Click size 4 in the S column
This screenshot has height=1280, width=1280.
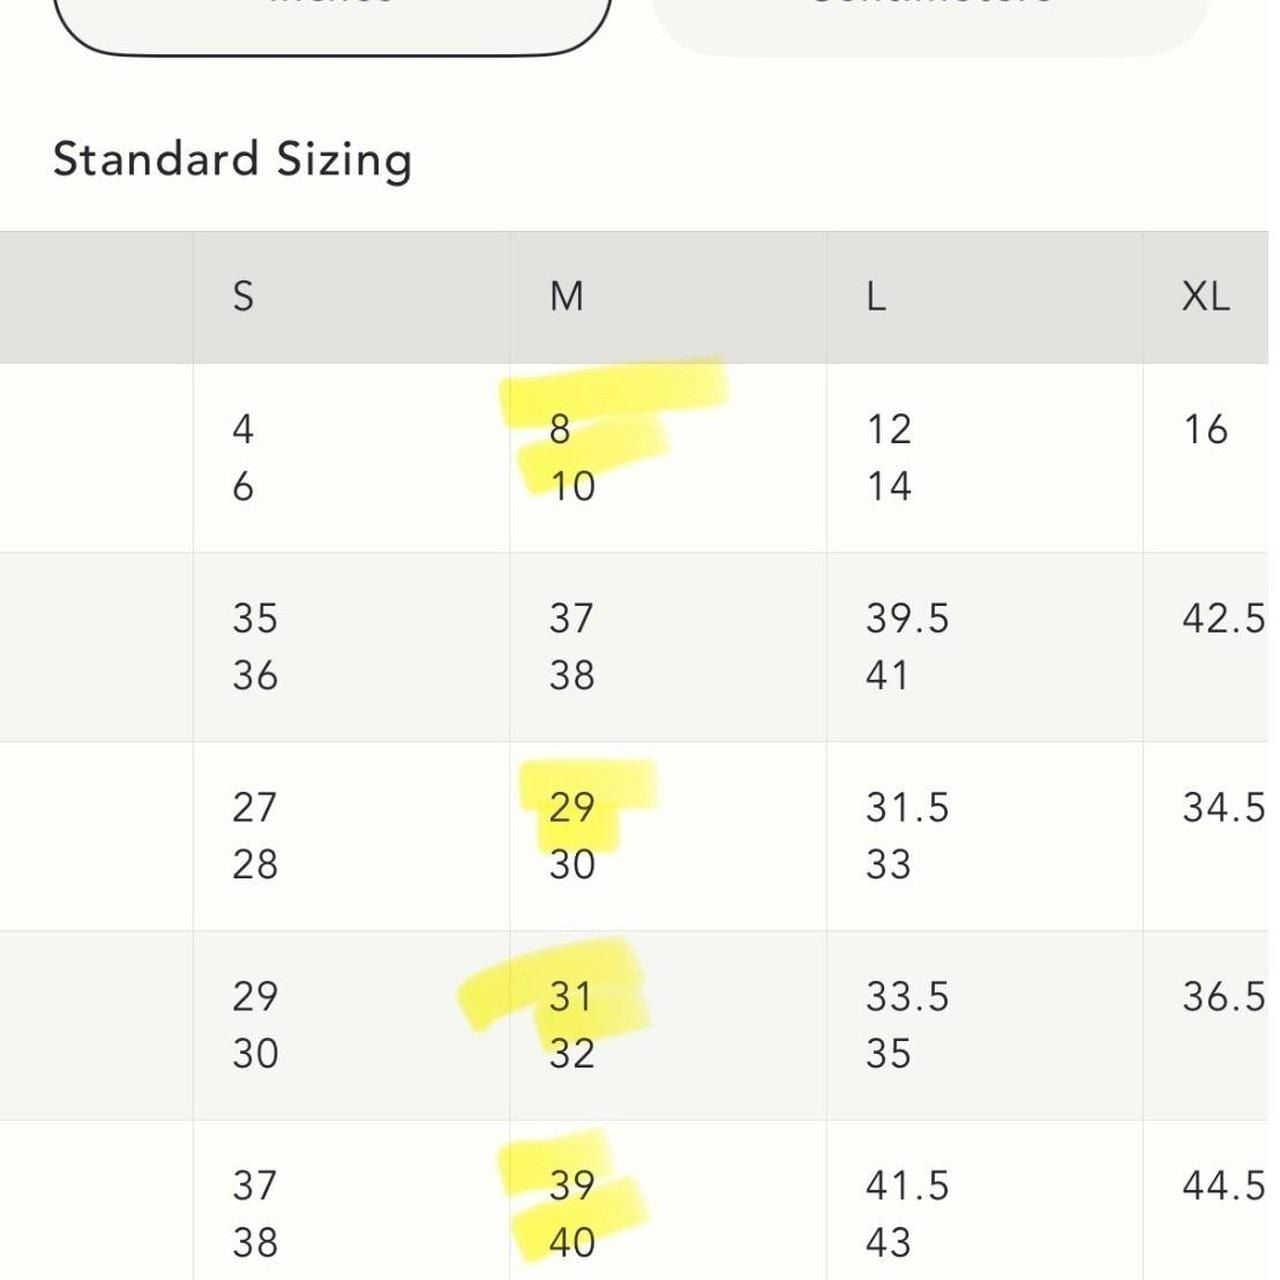pyautogui.click(x=243, y=429)
